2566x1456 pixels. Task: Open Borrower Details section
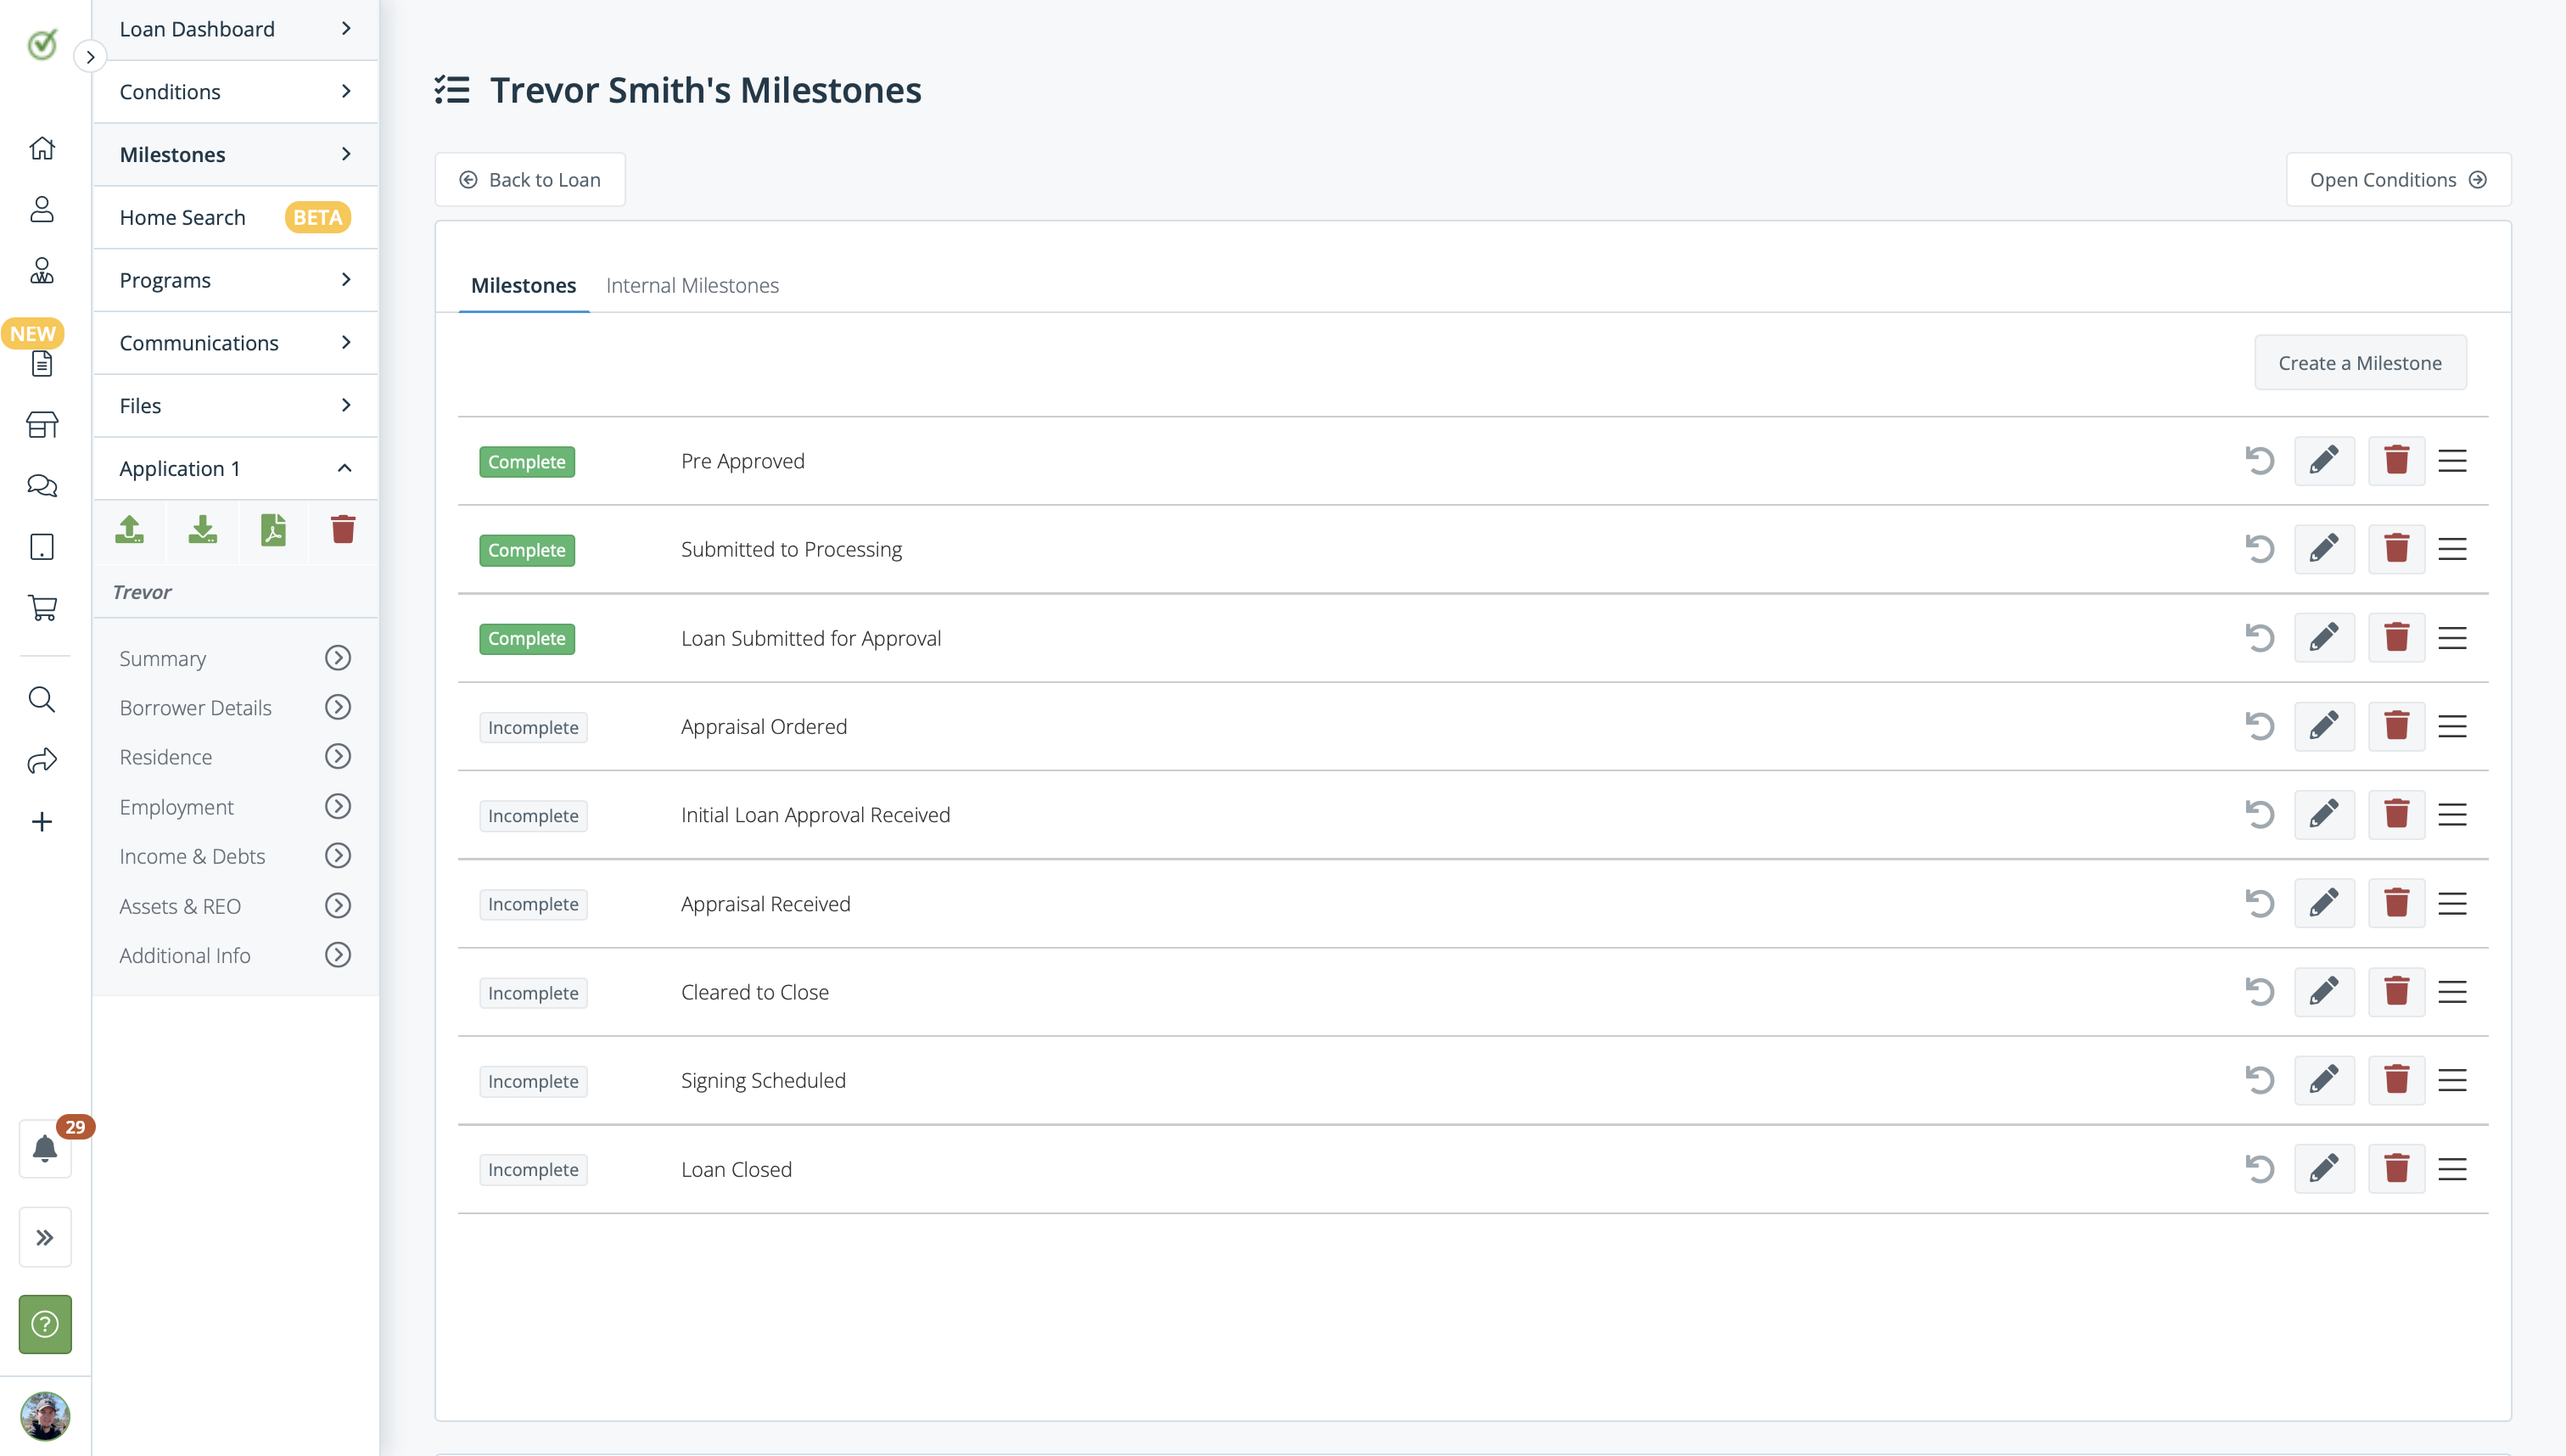click(x=235, y=708)
